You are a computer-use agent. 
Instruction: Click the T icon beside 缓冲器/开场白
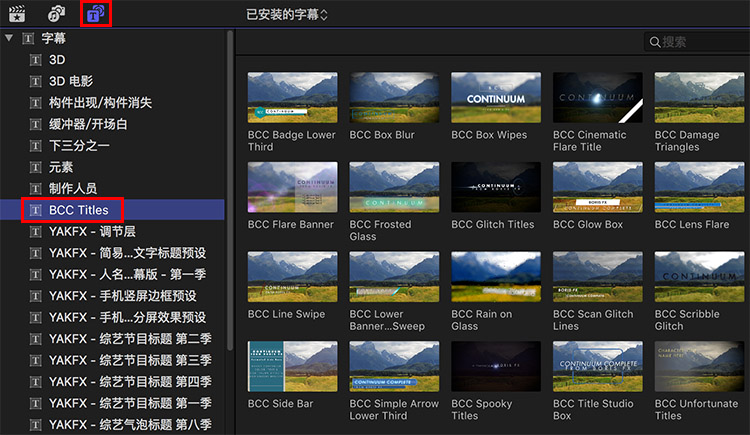[x=35, y=124]
